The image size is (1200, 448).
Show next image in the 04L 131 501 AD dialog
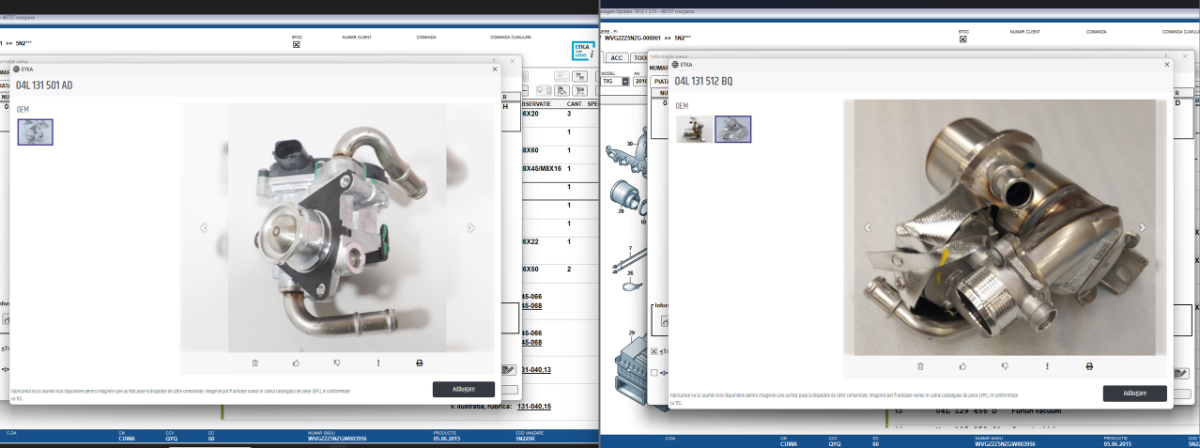(471, 228)
